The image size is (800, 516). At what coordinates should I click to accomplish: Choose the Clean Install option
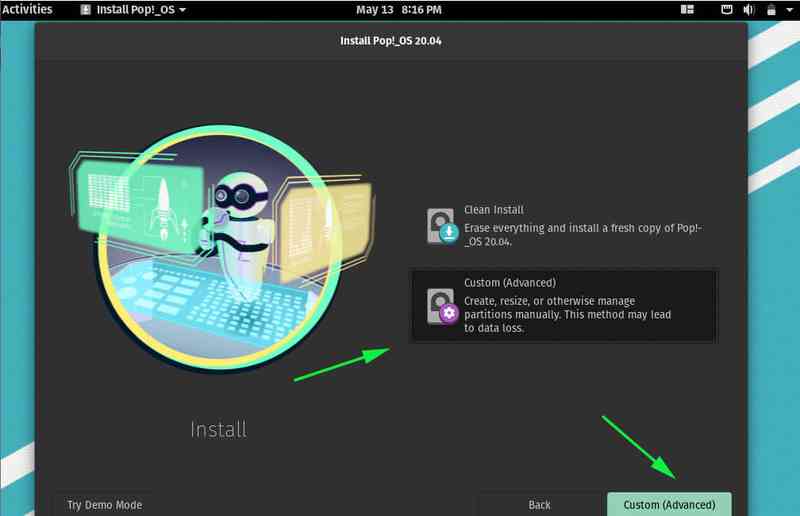click(x=564, y=226)
